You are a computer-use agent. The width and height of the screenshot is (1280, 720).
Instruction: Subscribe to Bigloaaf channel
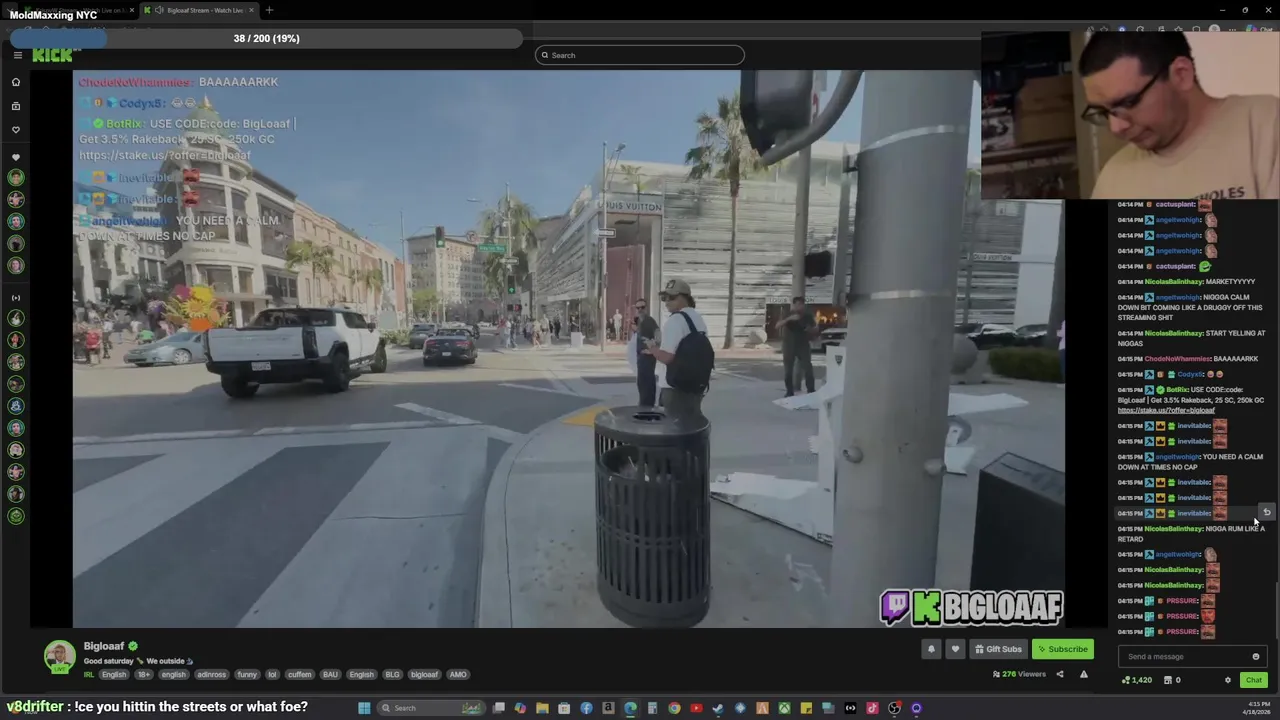[1062, 649]
